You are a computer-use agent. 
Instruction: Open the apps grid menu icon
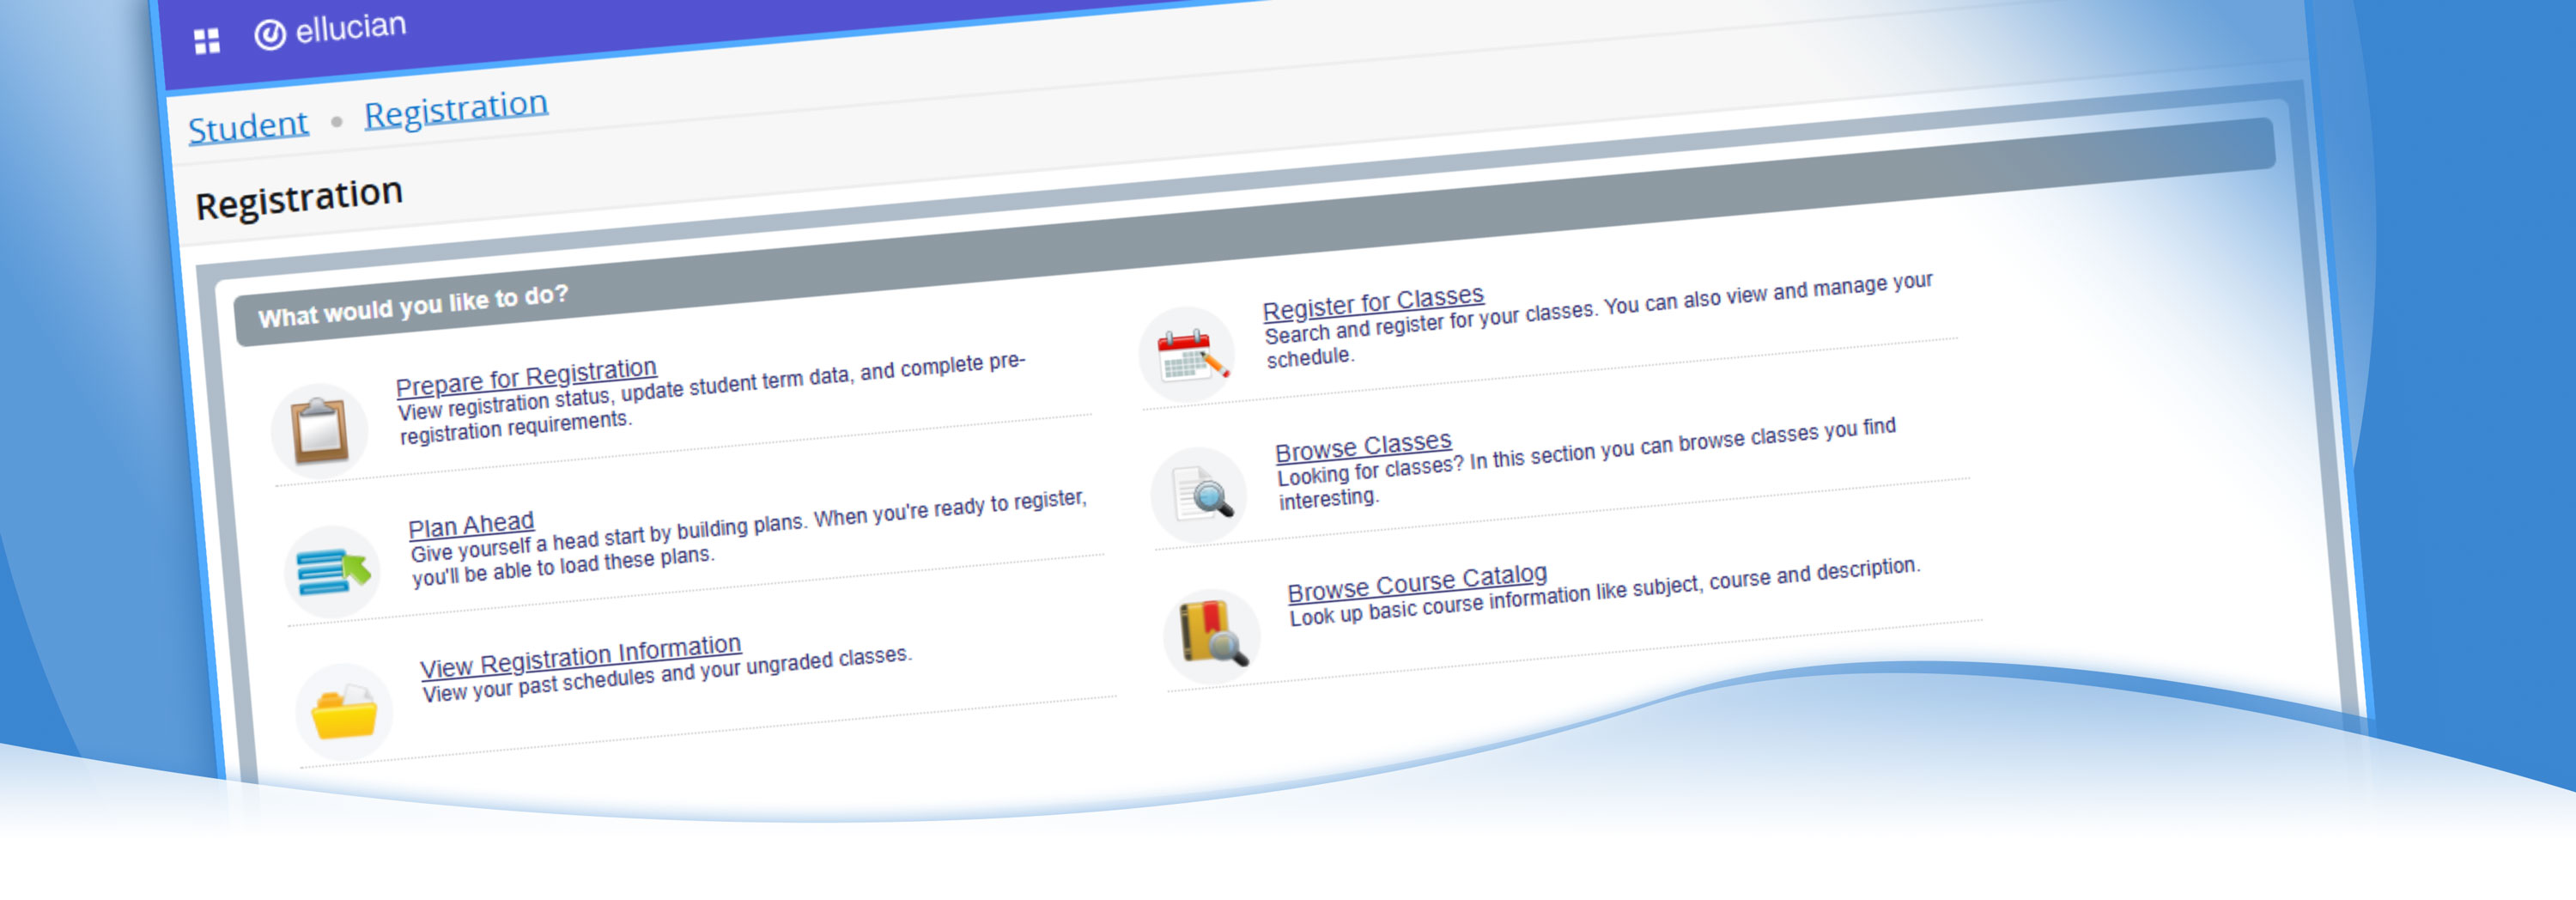coord(207,41)
